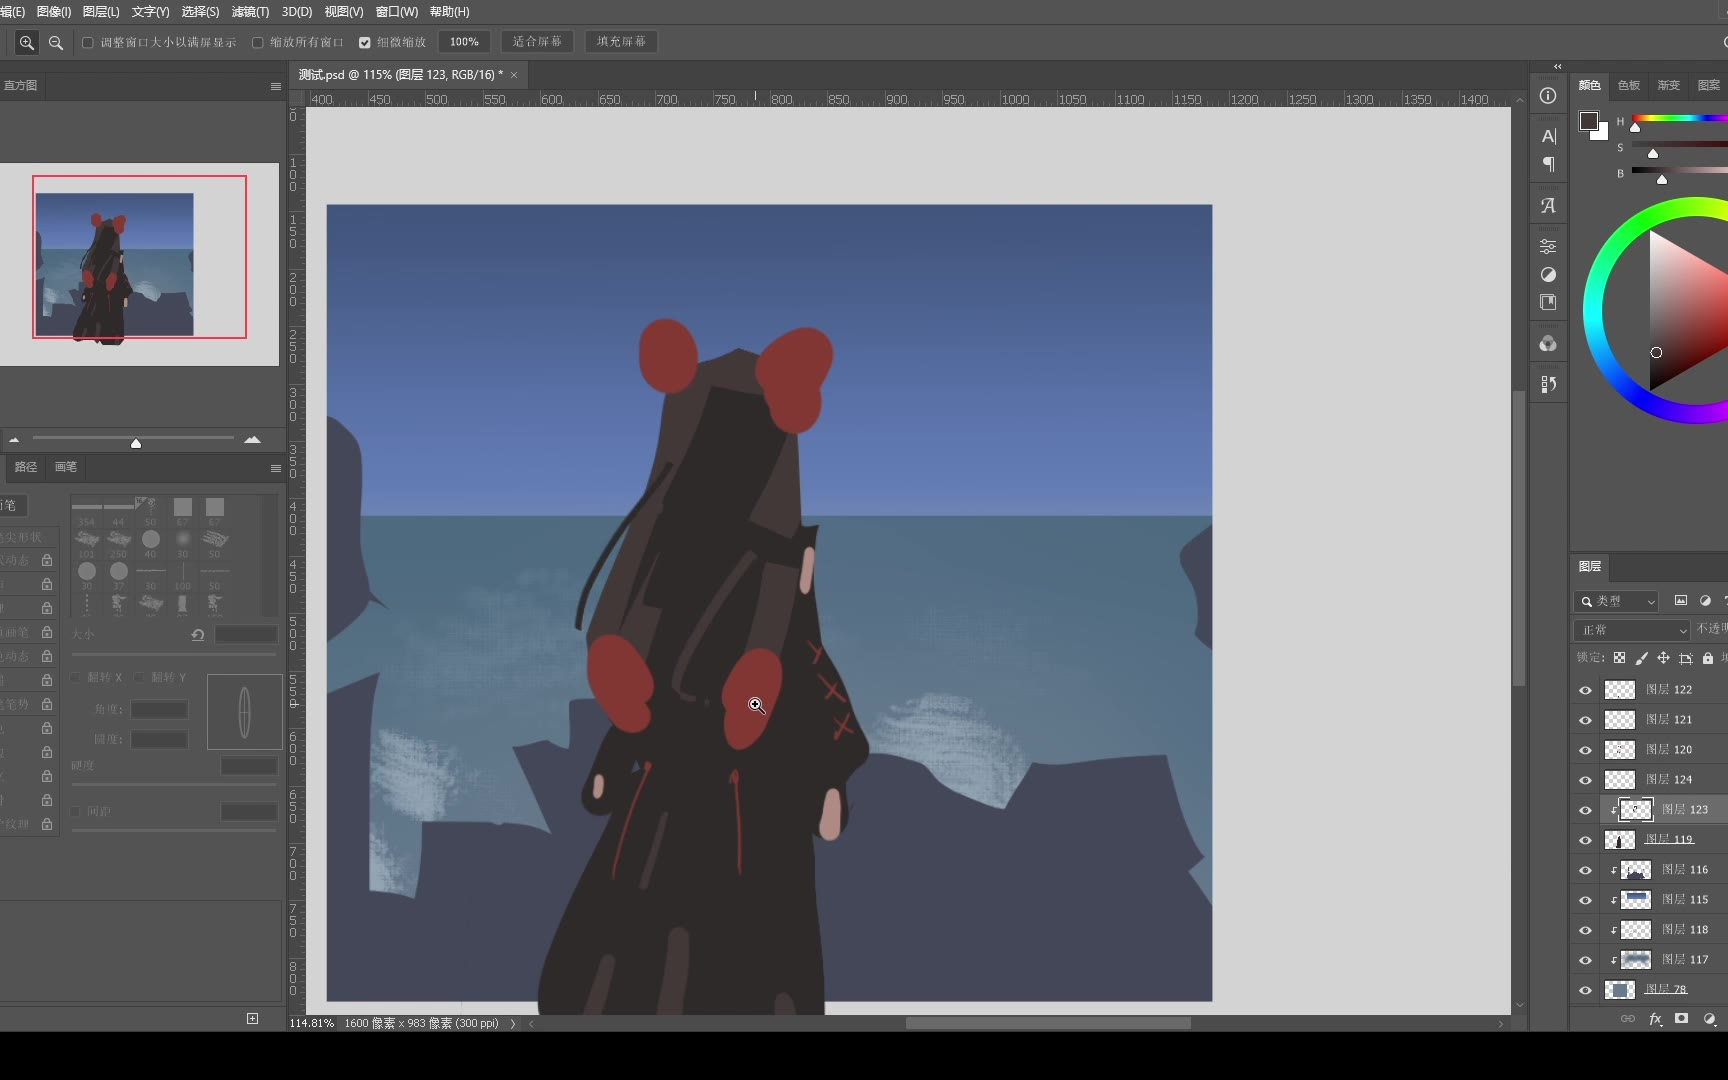Click the layer style fx button

1655,1019
